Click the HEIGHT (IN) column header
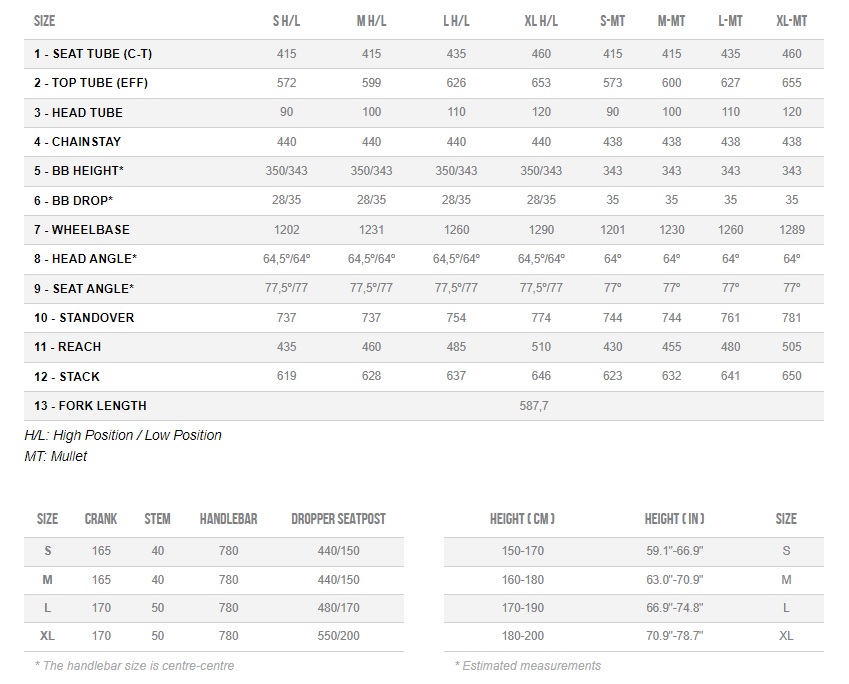The height and width of the screenshot is (684, 849). [x=674, y=519]
